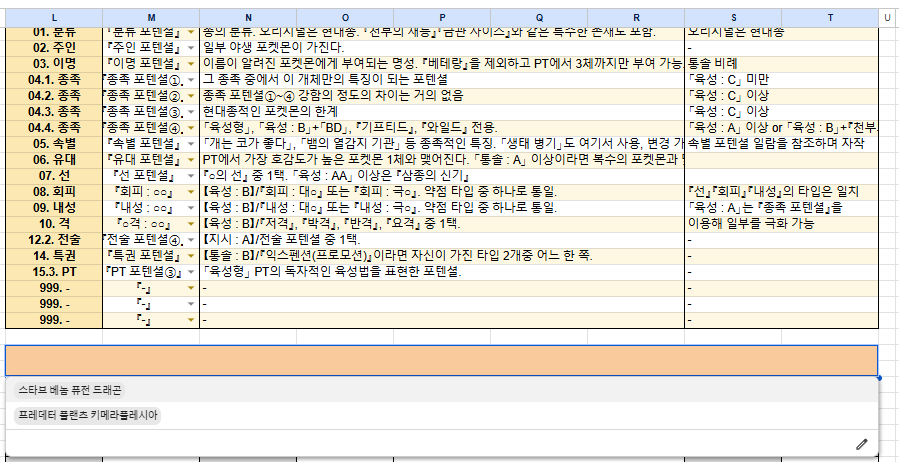This screenshot has width=899, height=462.
Task: Select column Q header
Action: pos(539,18)
